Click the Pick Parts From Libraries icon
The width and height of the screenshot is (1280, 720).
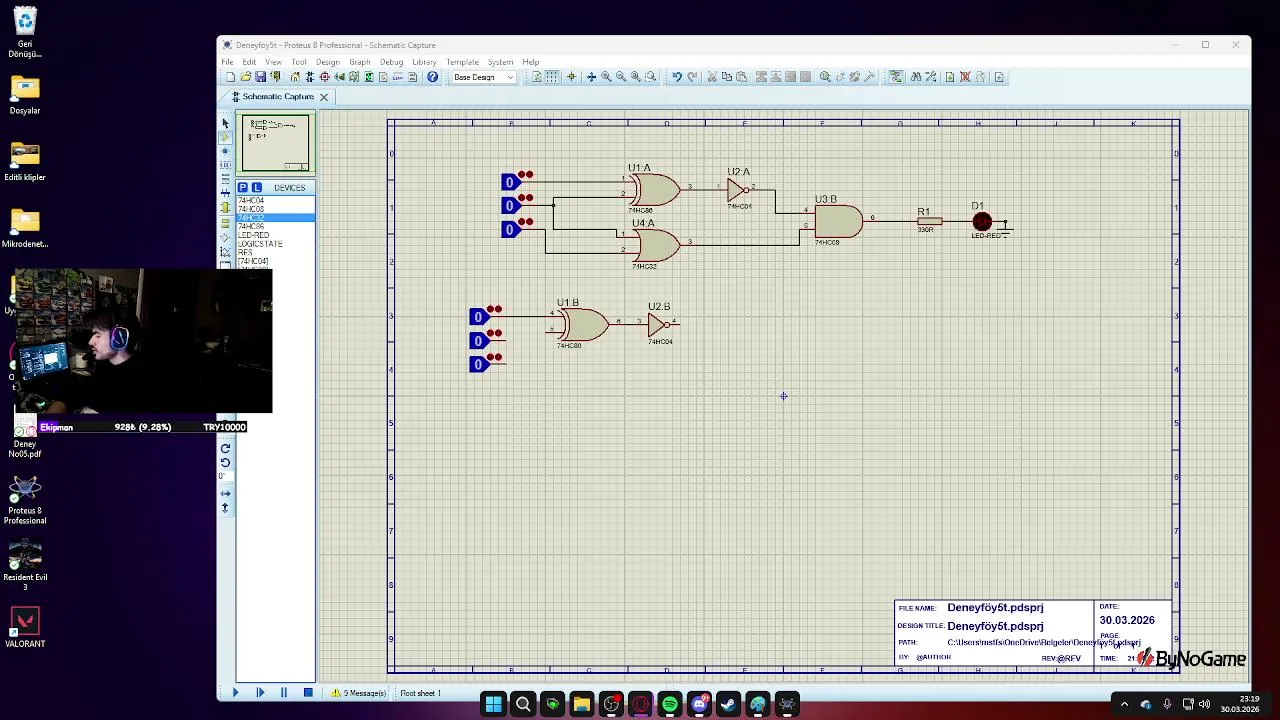click(825, 77)
